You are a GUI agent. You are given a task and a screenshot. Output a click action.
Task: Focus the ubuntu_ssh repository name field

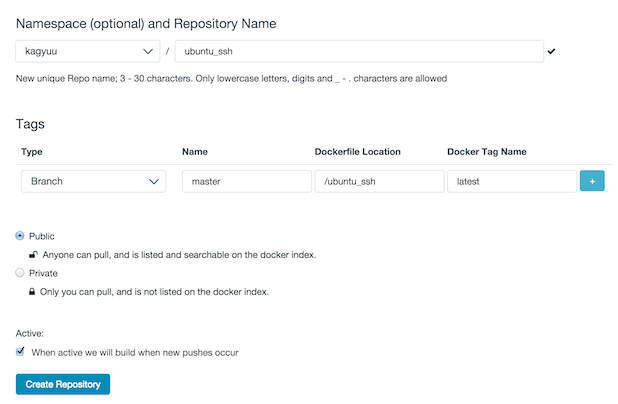pyautogui.click(x=358, y=51)
